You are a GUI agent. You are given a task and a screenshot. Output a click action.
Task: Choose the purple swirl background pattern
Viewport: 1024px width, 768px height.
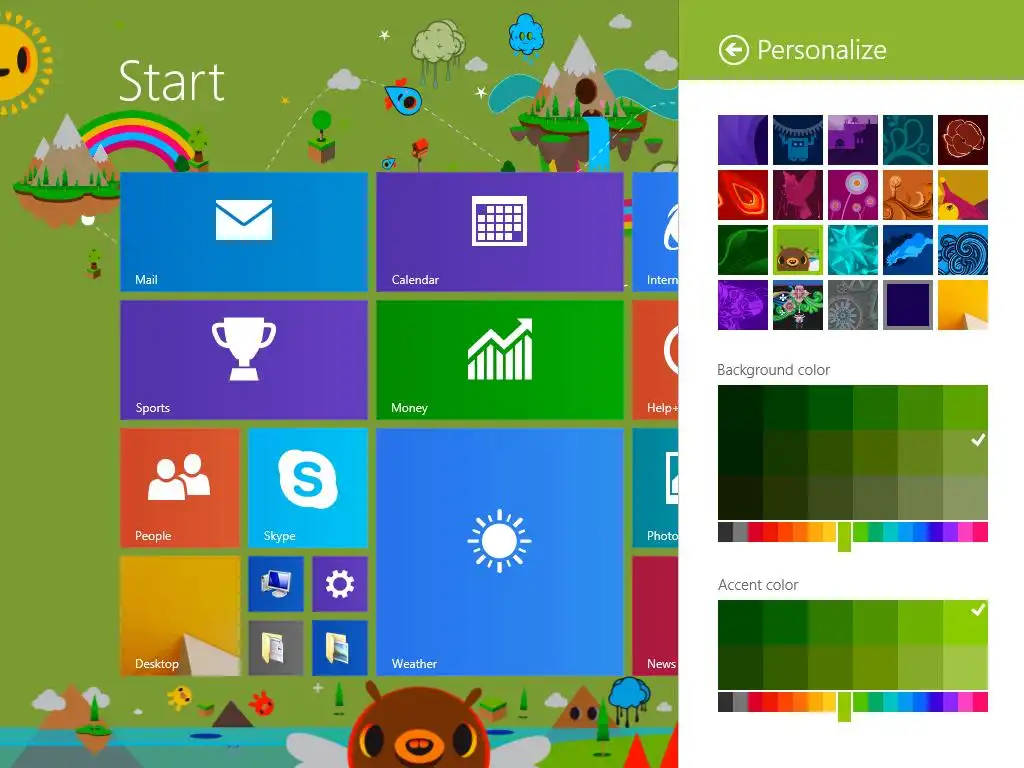tap(743, 140)
